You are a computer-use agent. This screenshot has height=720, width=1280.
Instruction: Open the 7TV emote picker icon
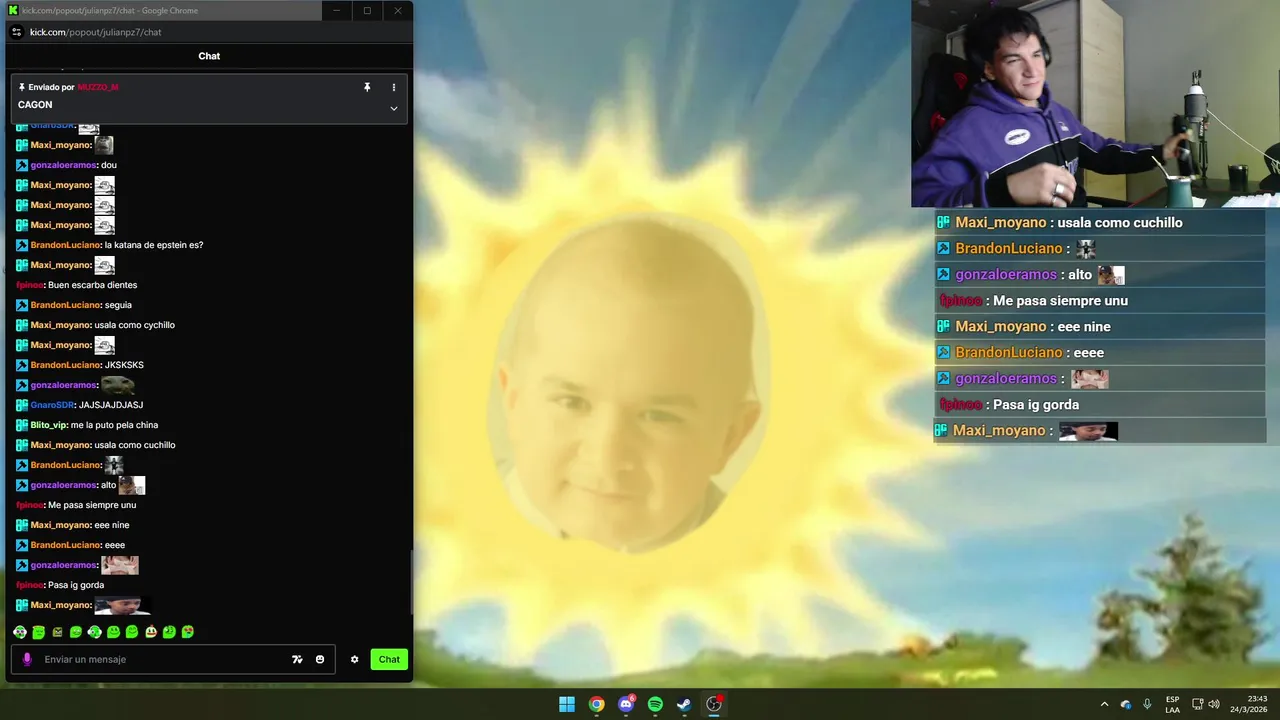[x=297, y=659]
